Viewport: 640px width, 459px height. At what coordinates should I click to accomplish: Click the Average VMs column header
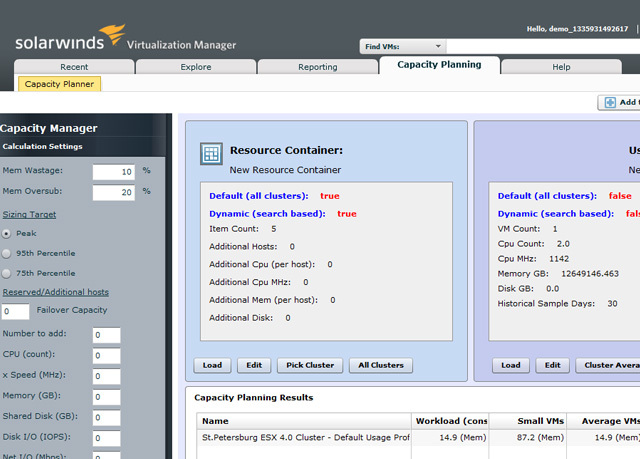click(604, 421)
